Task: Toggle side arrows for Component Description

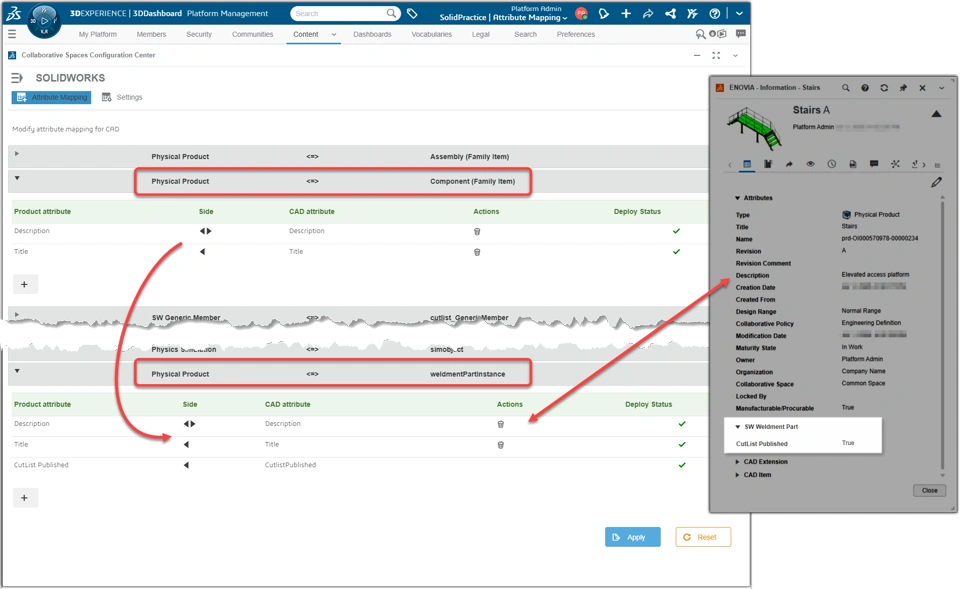Action: tap(206, 231)
